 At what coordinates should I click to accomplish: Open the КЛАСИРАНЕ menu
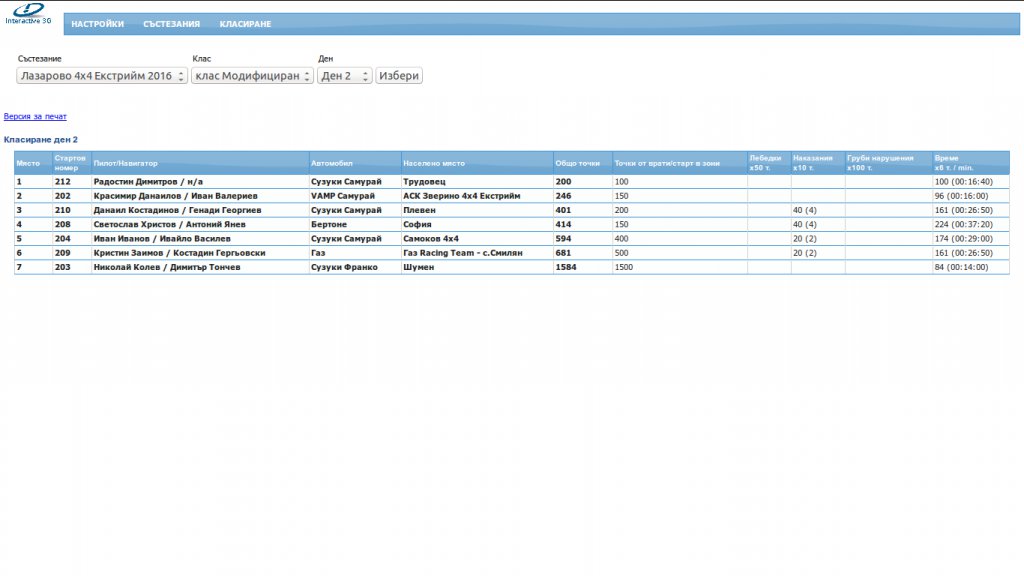pyautogui.click(x=245, y=24)
